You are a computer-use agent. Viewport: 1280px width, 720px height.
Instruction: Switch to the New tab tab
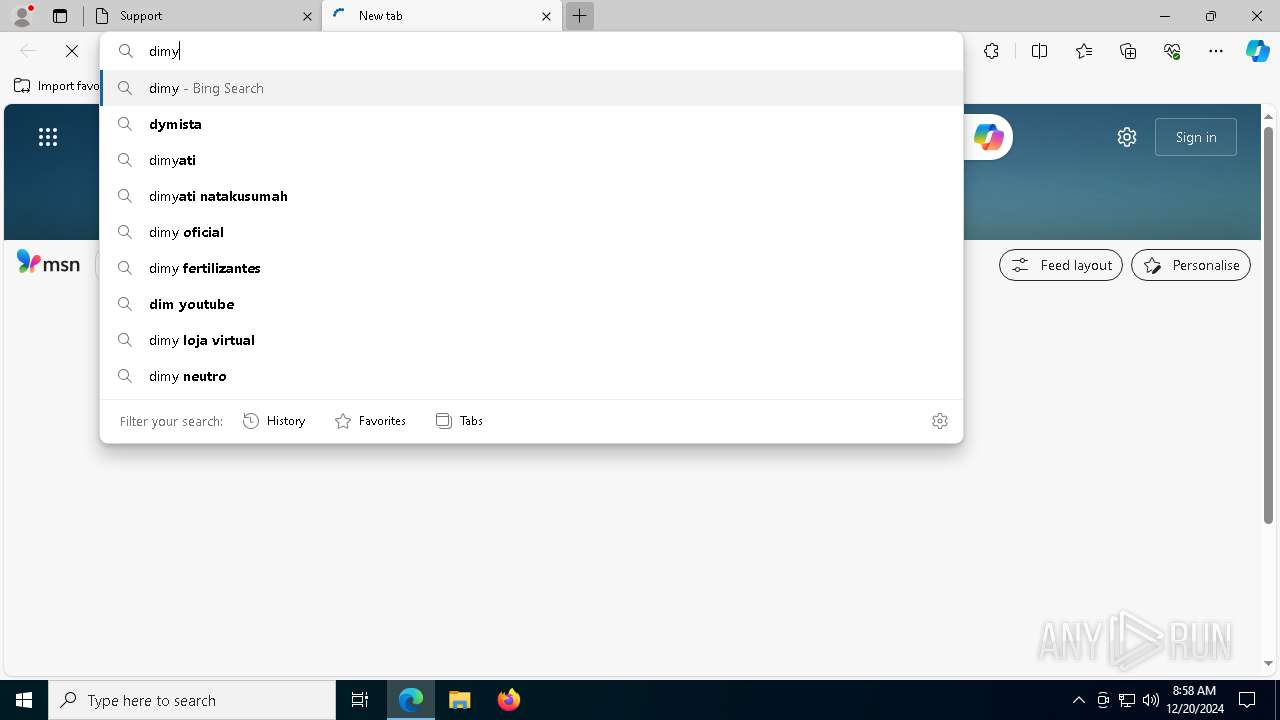coord(442,16)
